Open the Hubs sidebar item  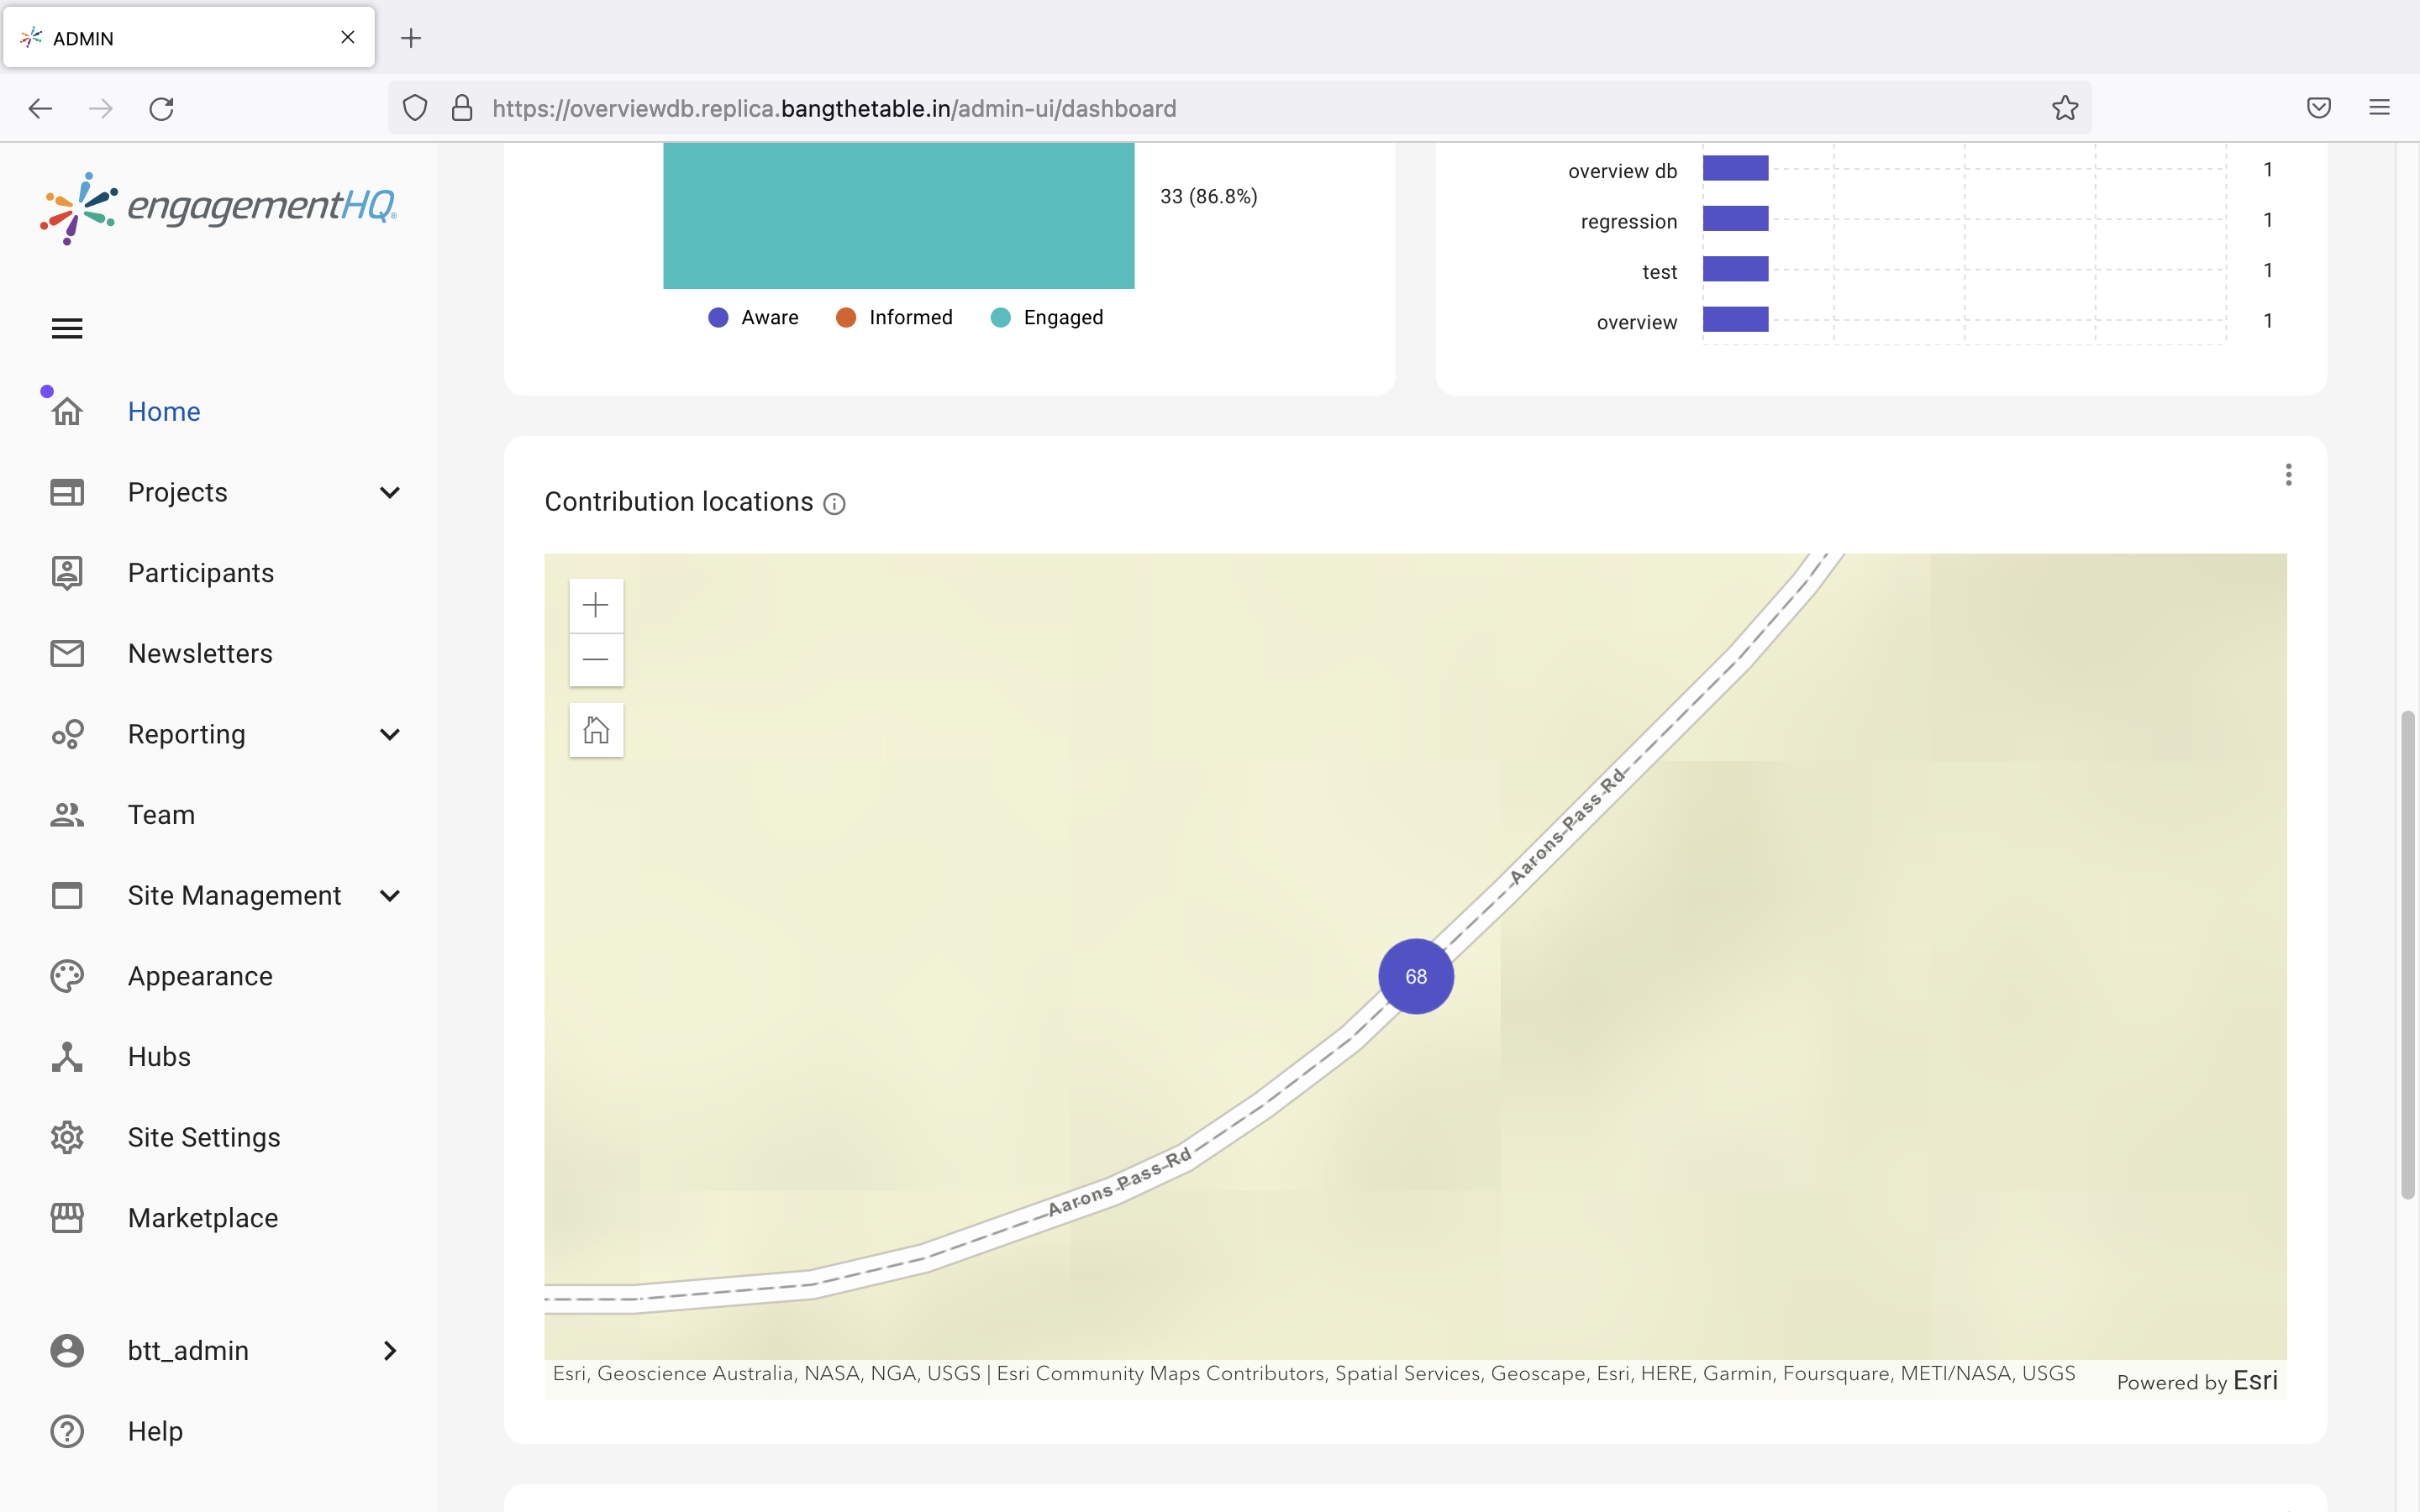point(159,1057)
